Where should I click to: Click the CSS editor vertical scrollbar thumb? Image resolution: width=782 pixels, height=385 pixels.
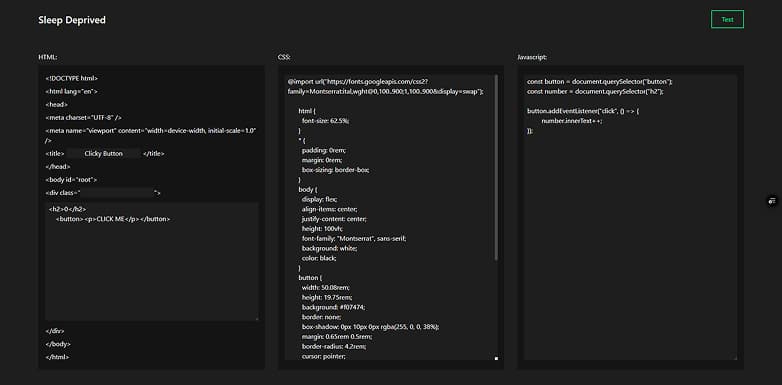(496, 167)
